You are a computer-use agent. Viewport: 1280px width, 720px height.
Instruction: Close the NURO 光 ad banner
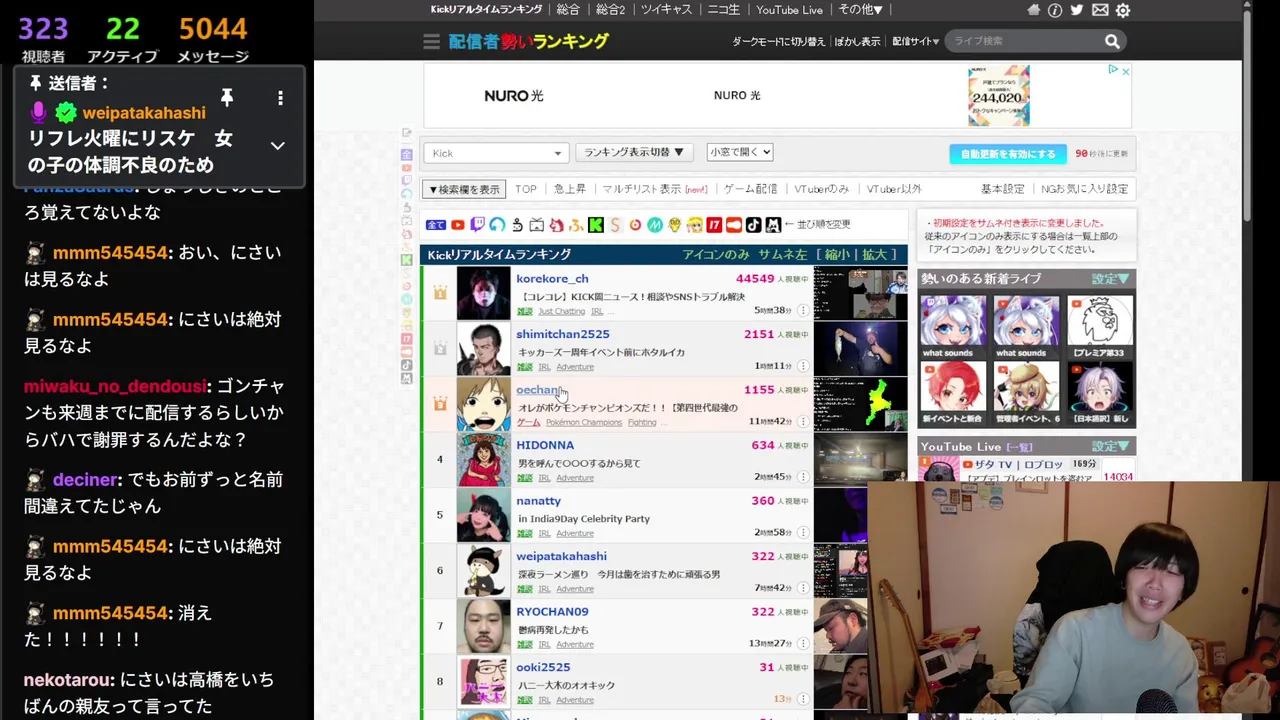[1125, 71]
